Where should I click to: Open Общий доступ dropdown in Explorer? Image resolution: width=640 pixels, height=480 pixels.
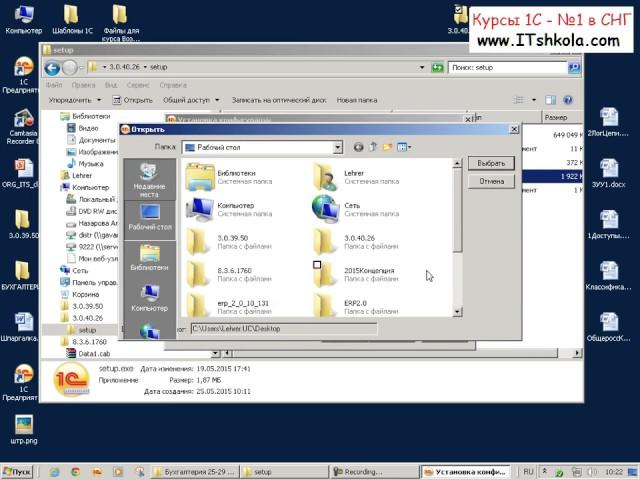click(x=191, y=100)
